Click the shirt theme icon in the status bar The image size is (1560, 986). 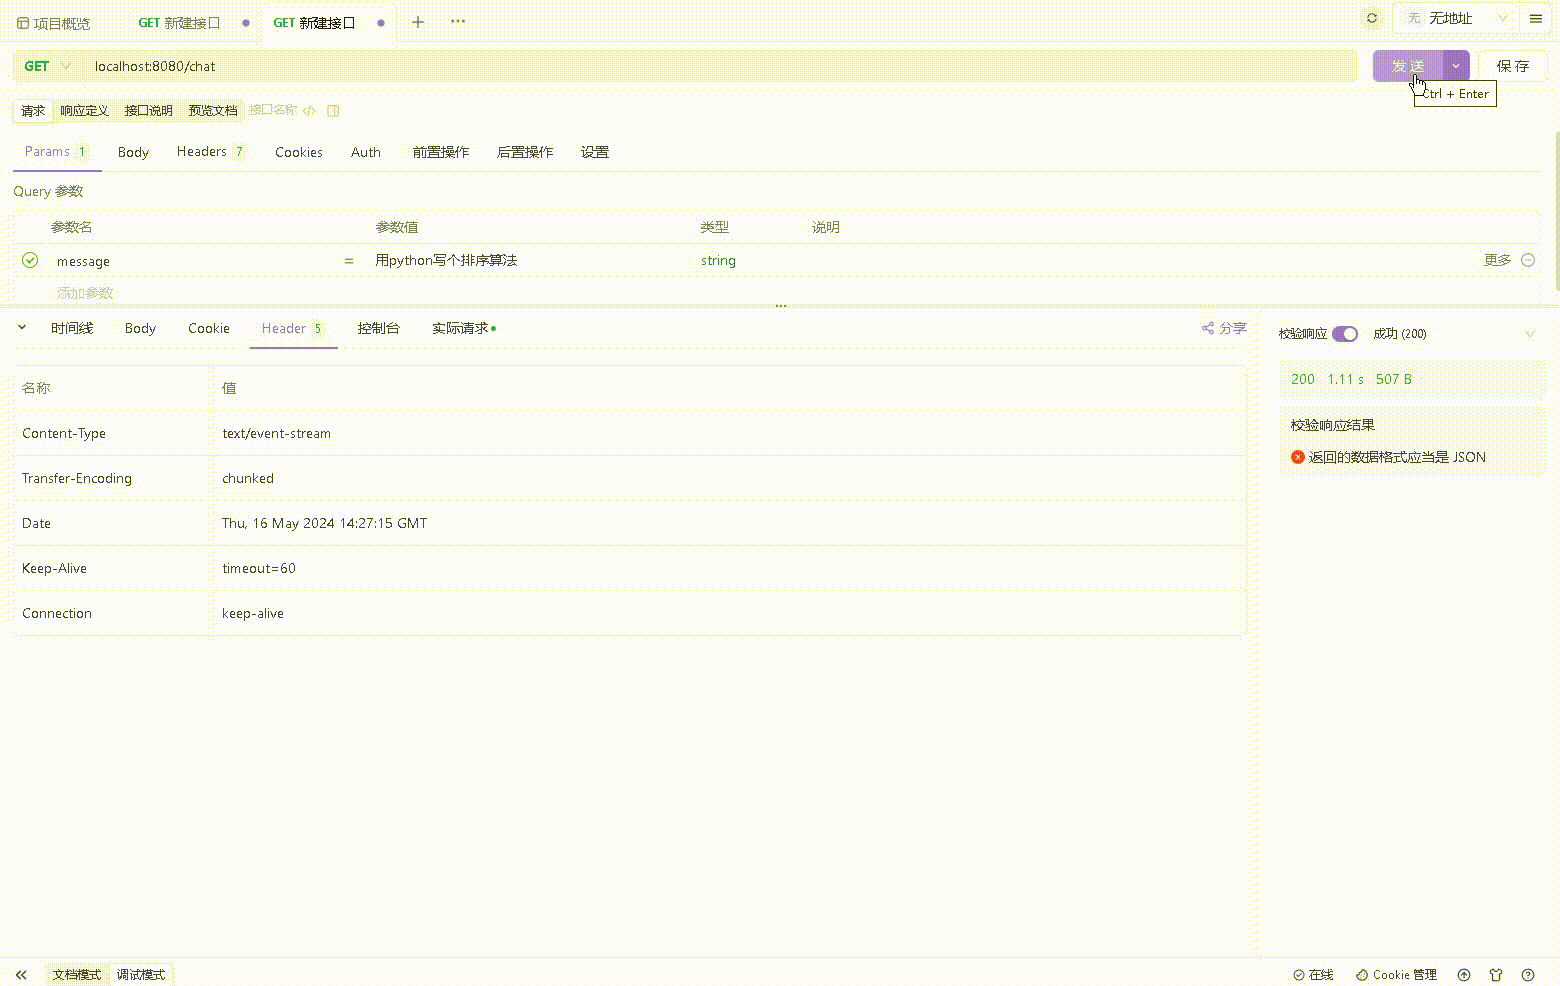[1496, 974]
